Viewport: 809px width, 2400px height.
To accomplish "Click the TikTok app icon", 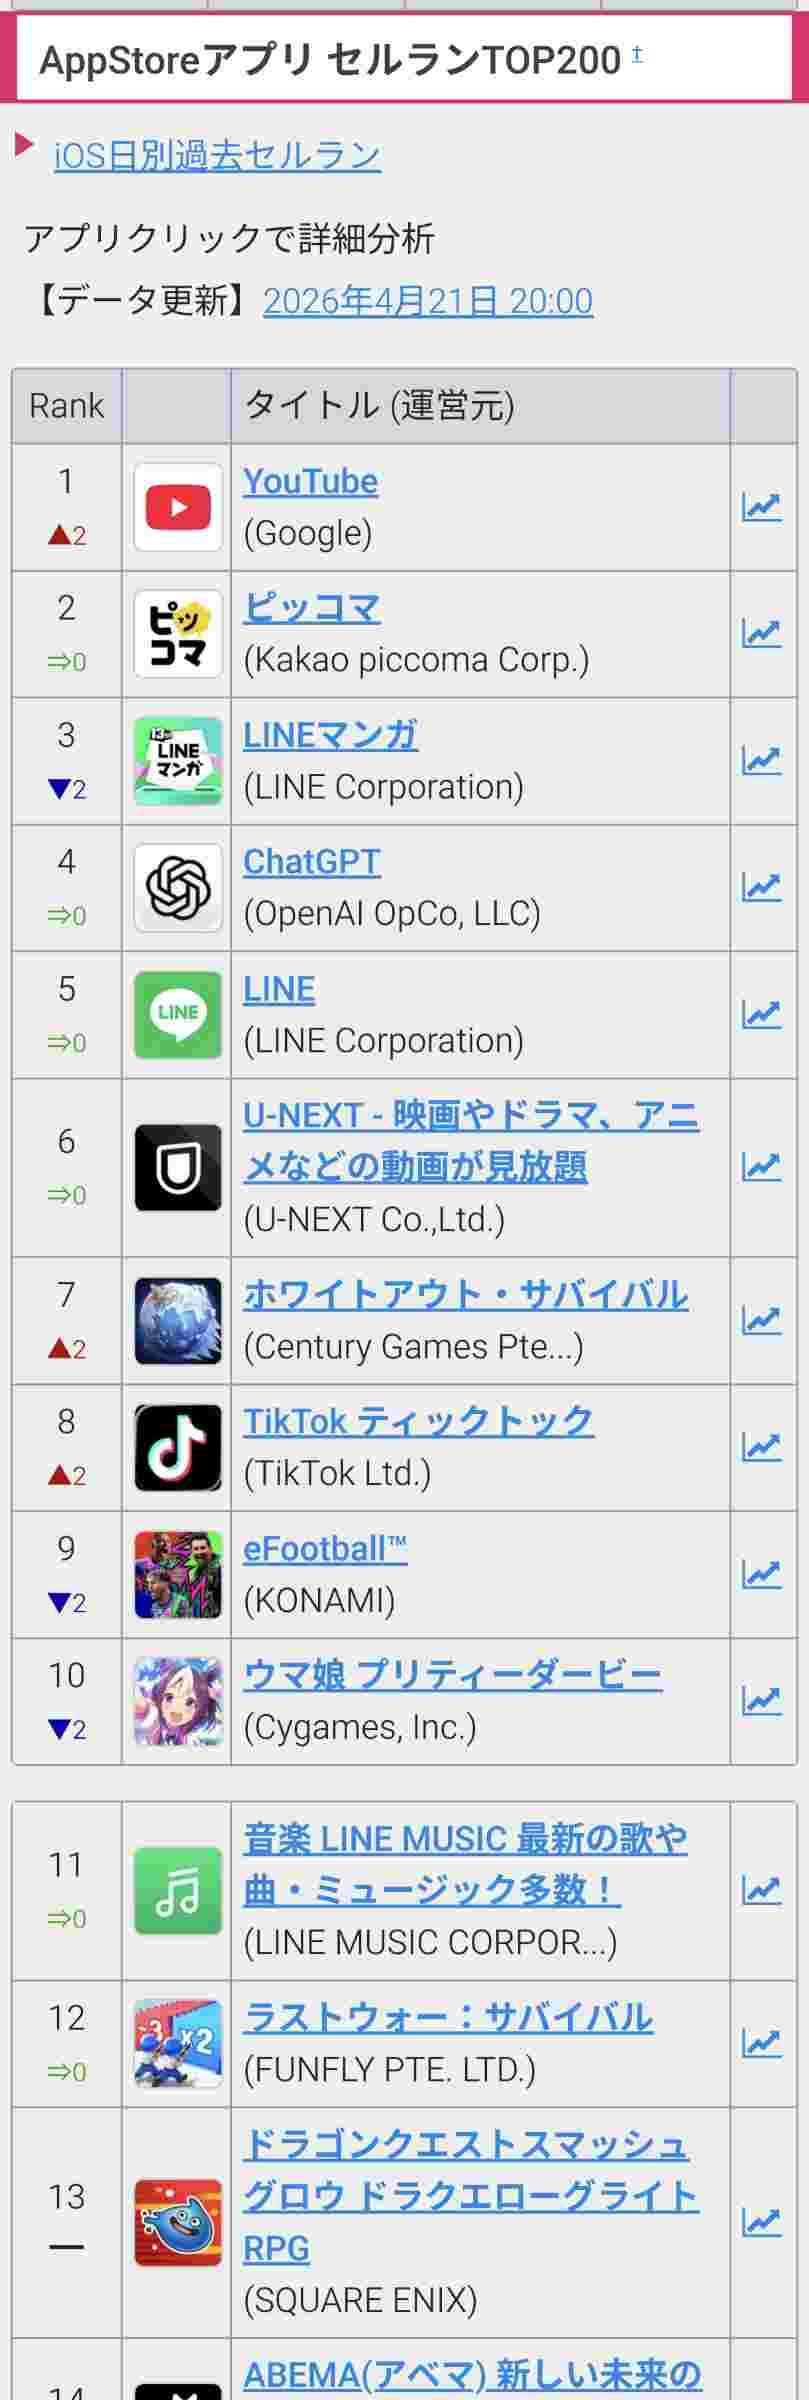I will (178, 1448).
